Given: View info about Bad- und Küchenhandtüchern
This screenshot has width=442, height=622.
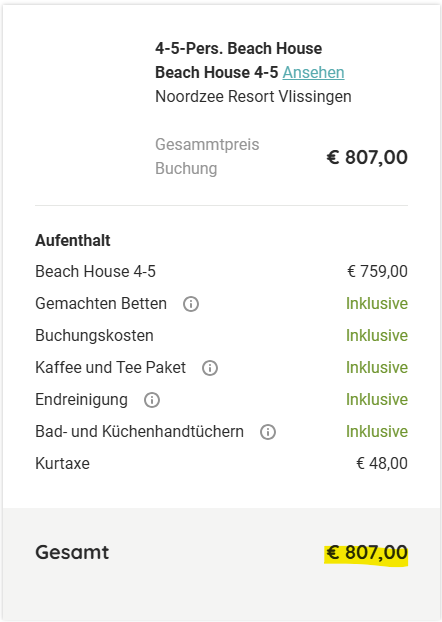Looking at the screenshot, I should (268, 432).
